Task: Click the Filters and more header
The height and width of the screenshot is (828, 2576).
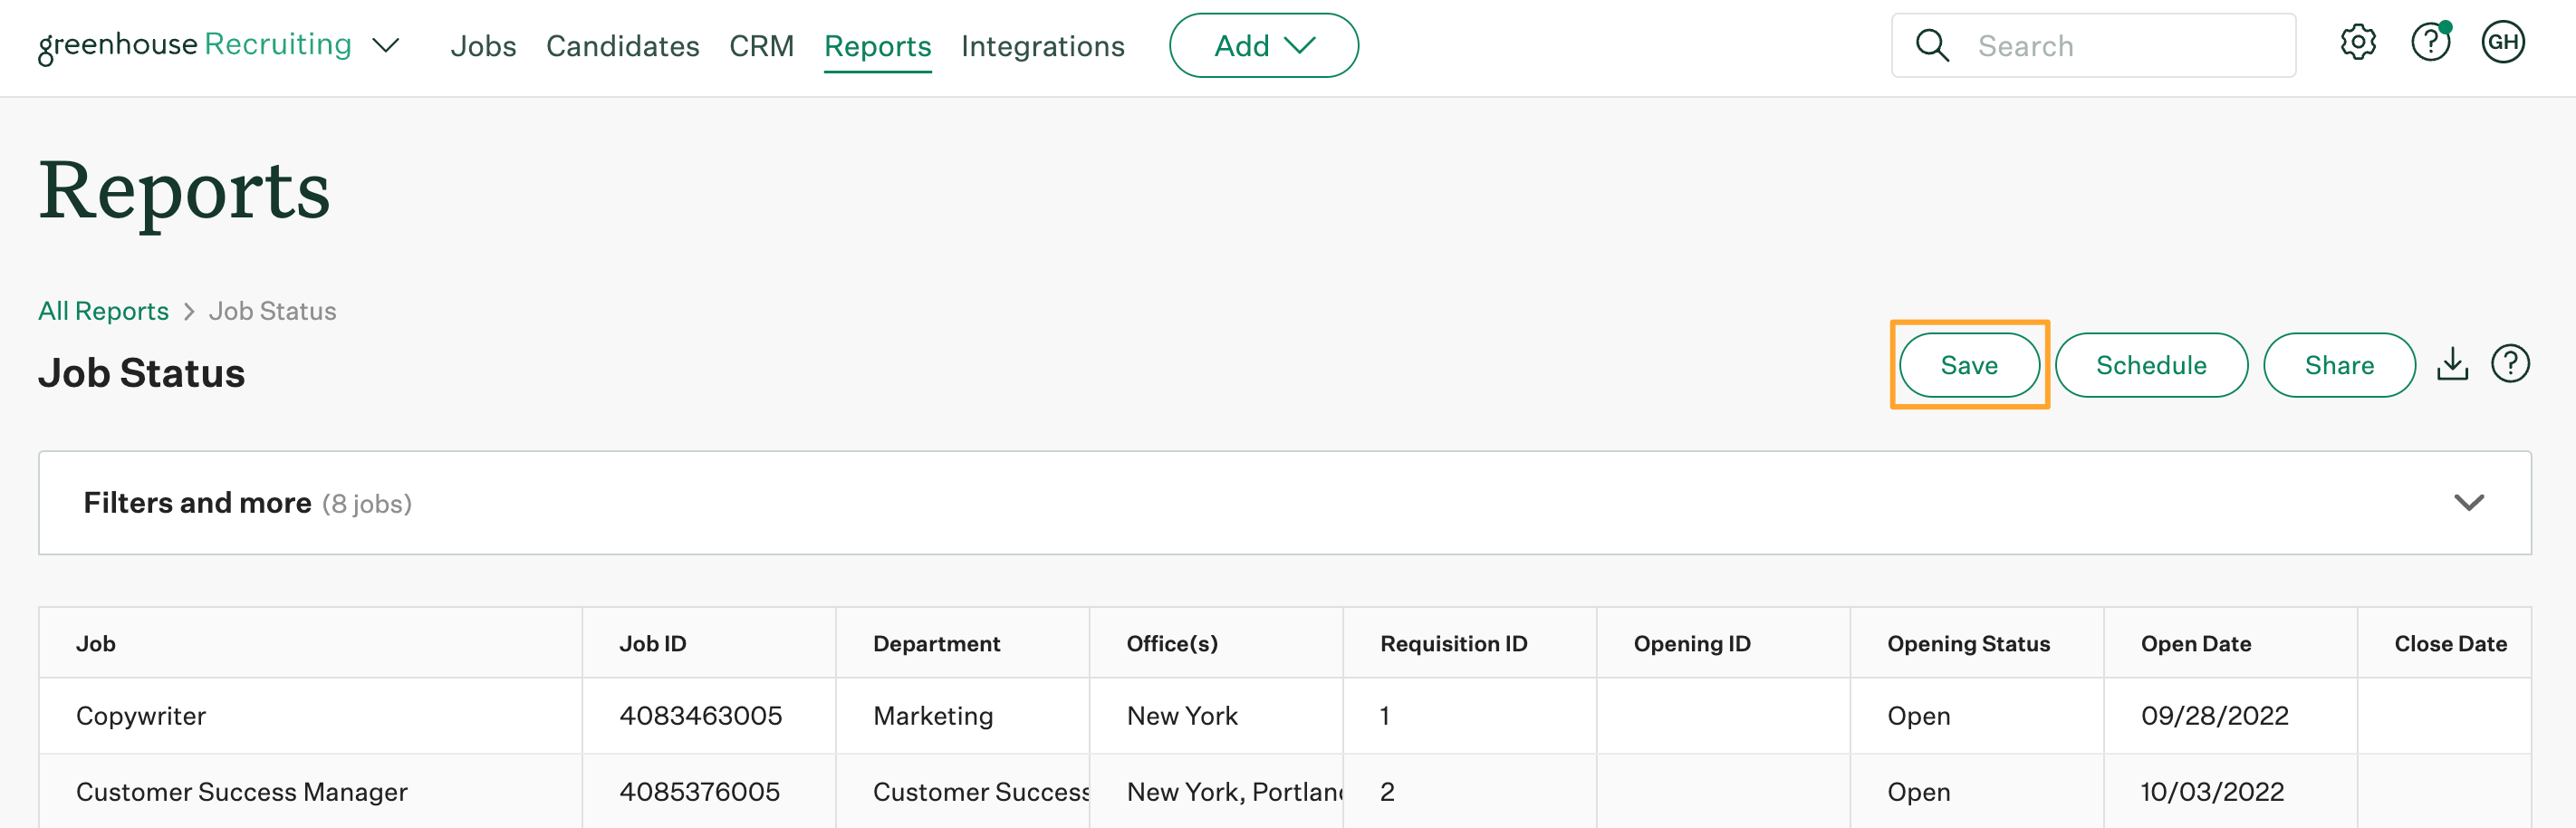Action: pos(1284,503)
